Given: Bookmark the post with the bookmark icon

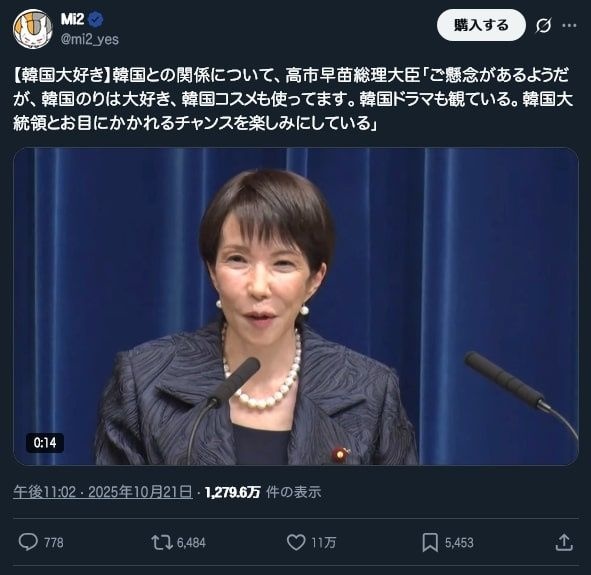Looking at the screenshot, I should 430,542.
